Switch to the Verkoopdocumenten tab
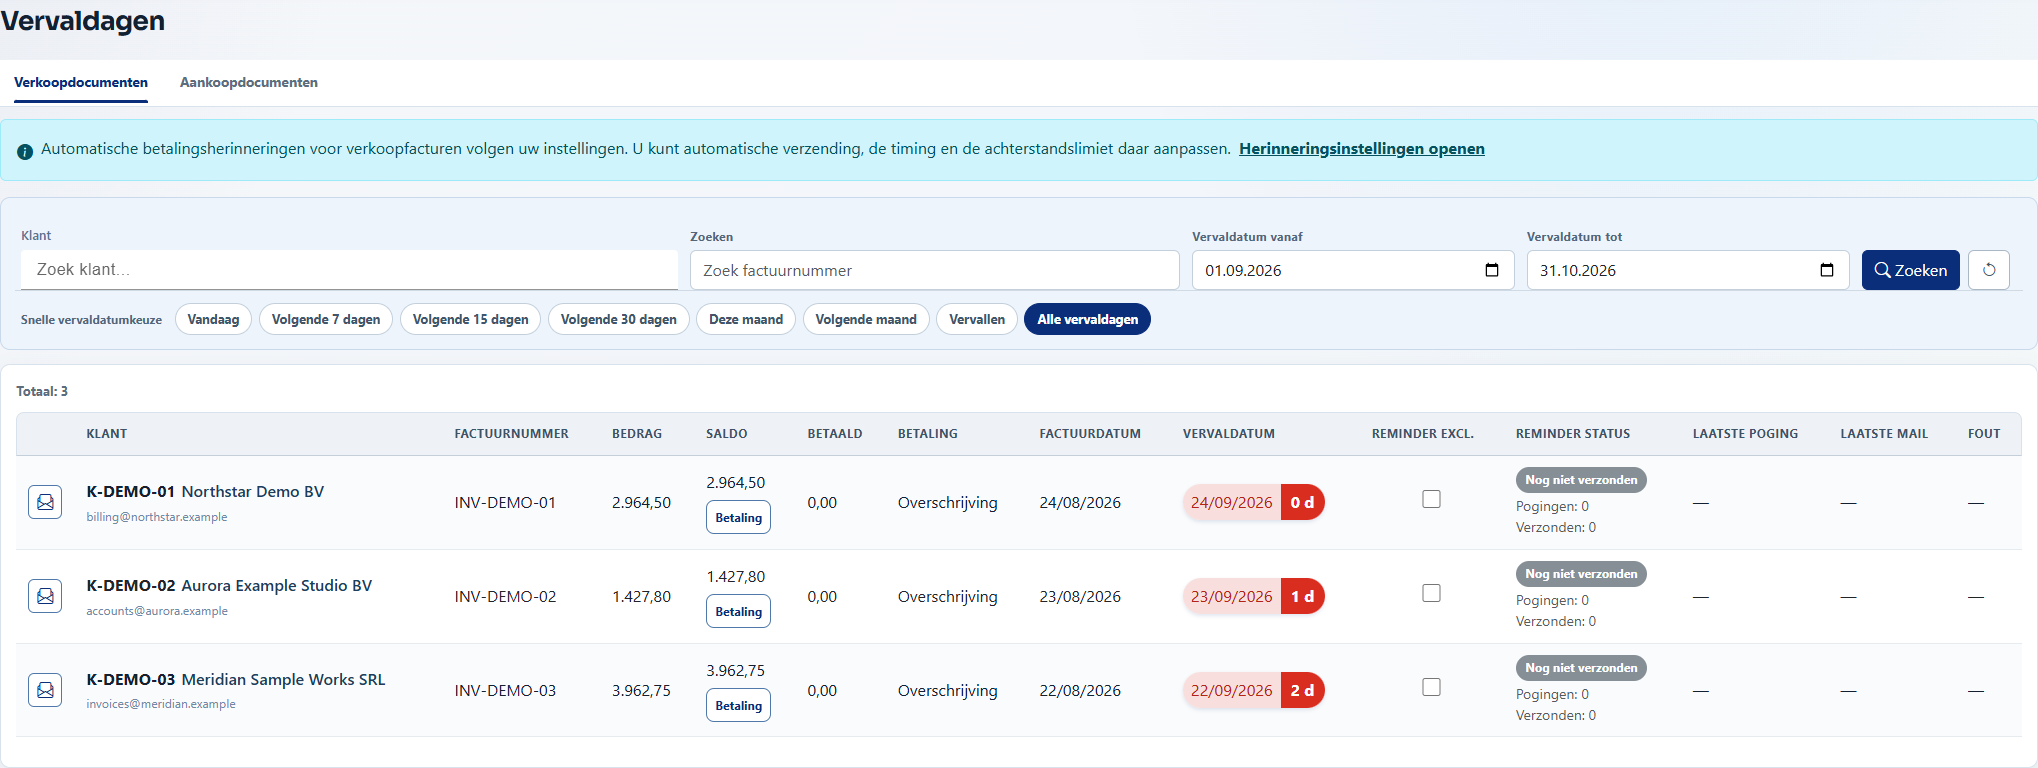Viewport: 2038px width, 768px height. pos(81,82)
